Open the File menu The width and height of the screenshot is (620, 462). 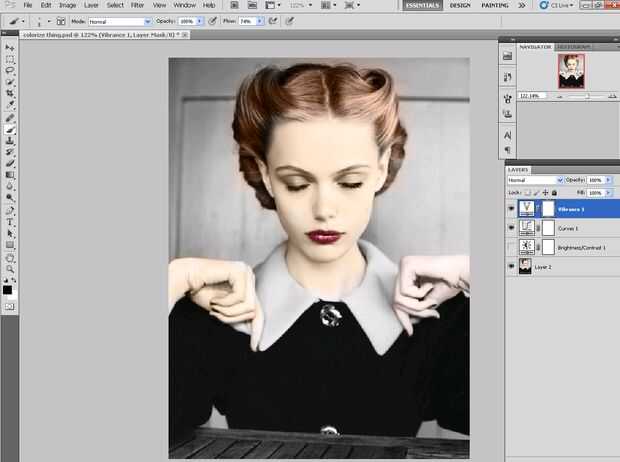pos(28,5)
